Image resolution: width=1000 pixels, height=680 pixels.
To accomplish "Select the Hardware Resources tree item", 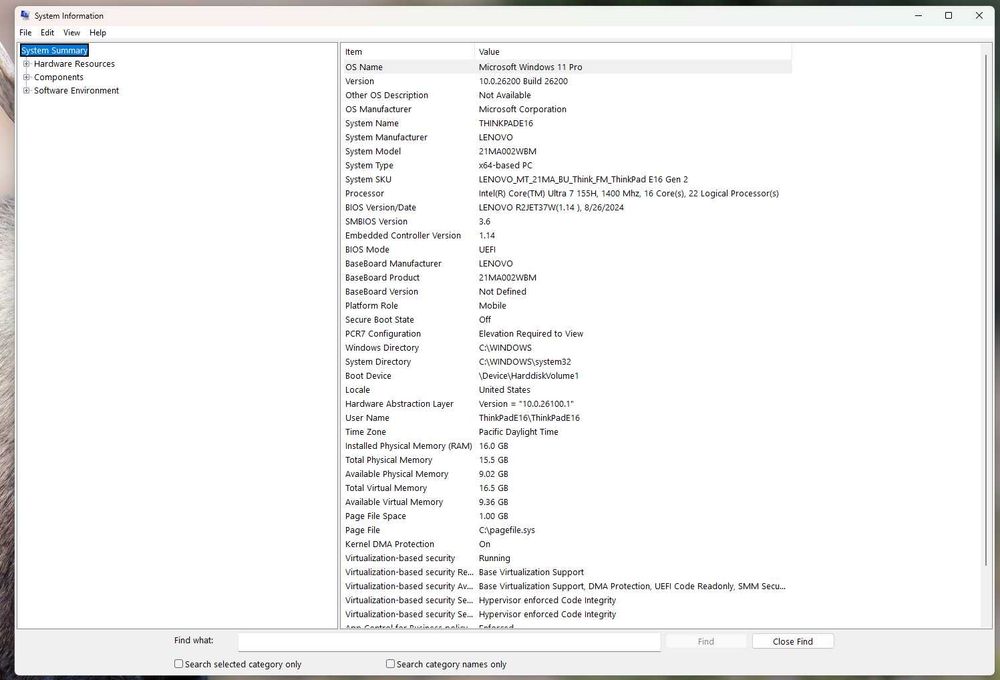I will (74, 64).
